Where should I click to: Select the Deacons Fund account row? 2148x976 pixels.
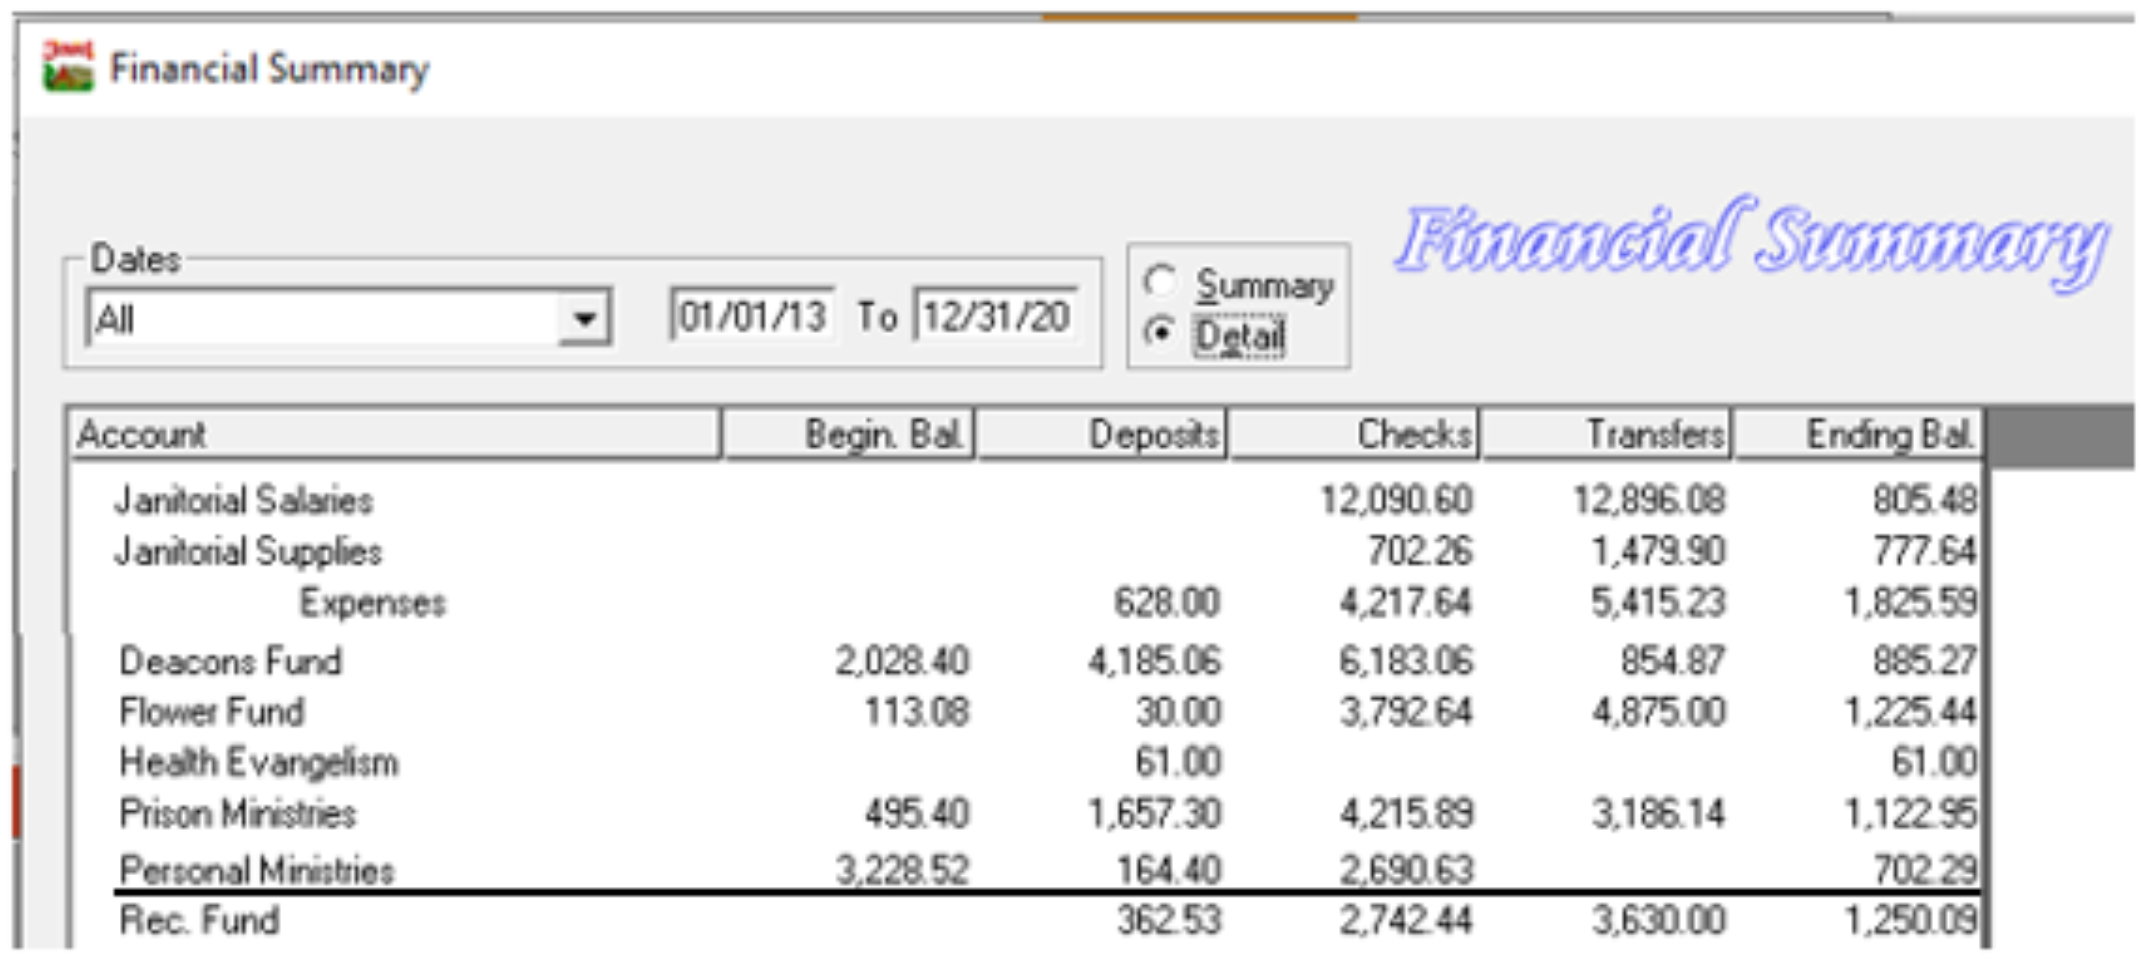pyautogui.click(x=231, y=661)
